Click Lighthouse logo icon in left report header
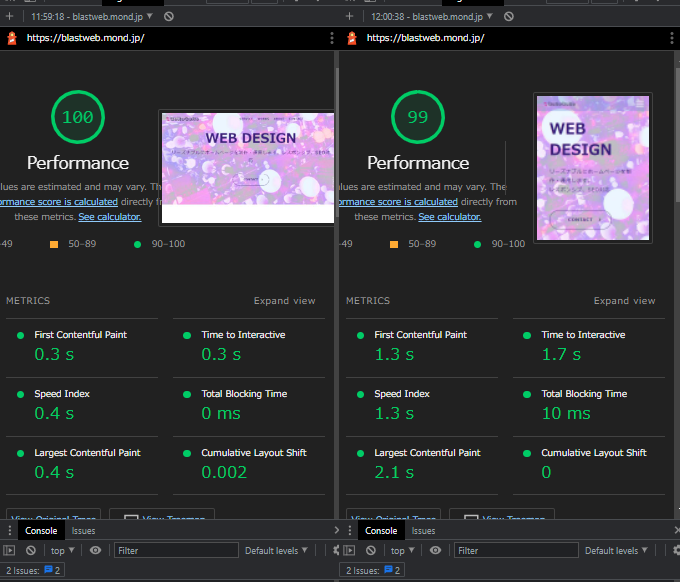 coord(12,38)
